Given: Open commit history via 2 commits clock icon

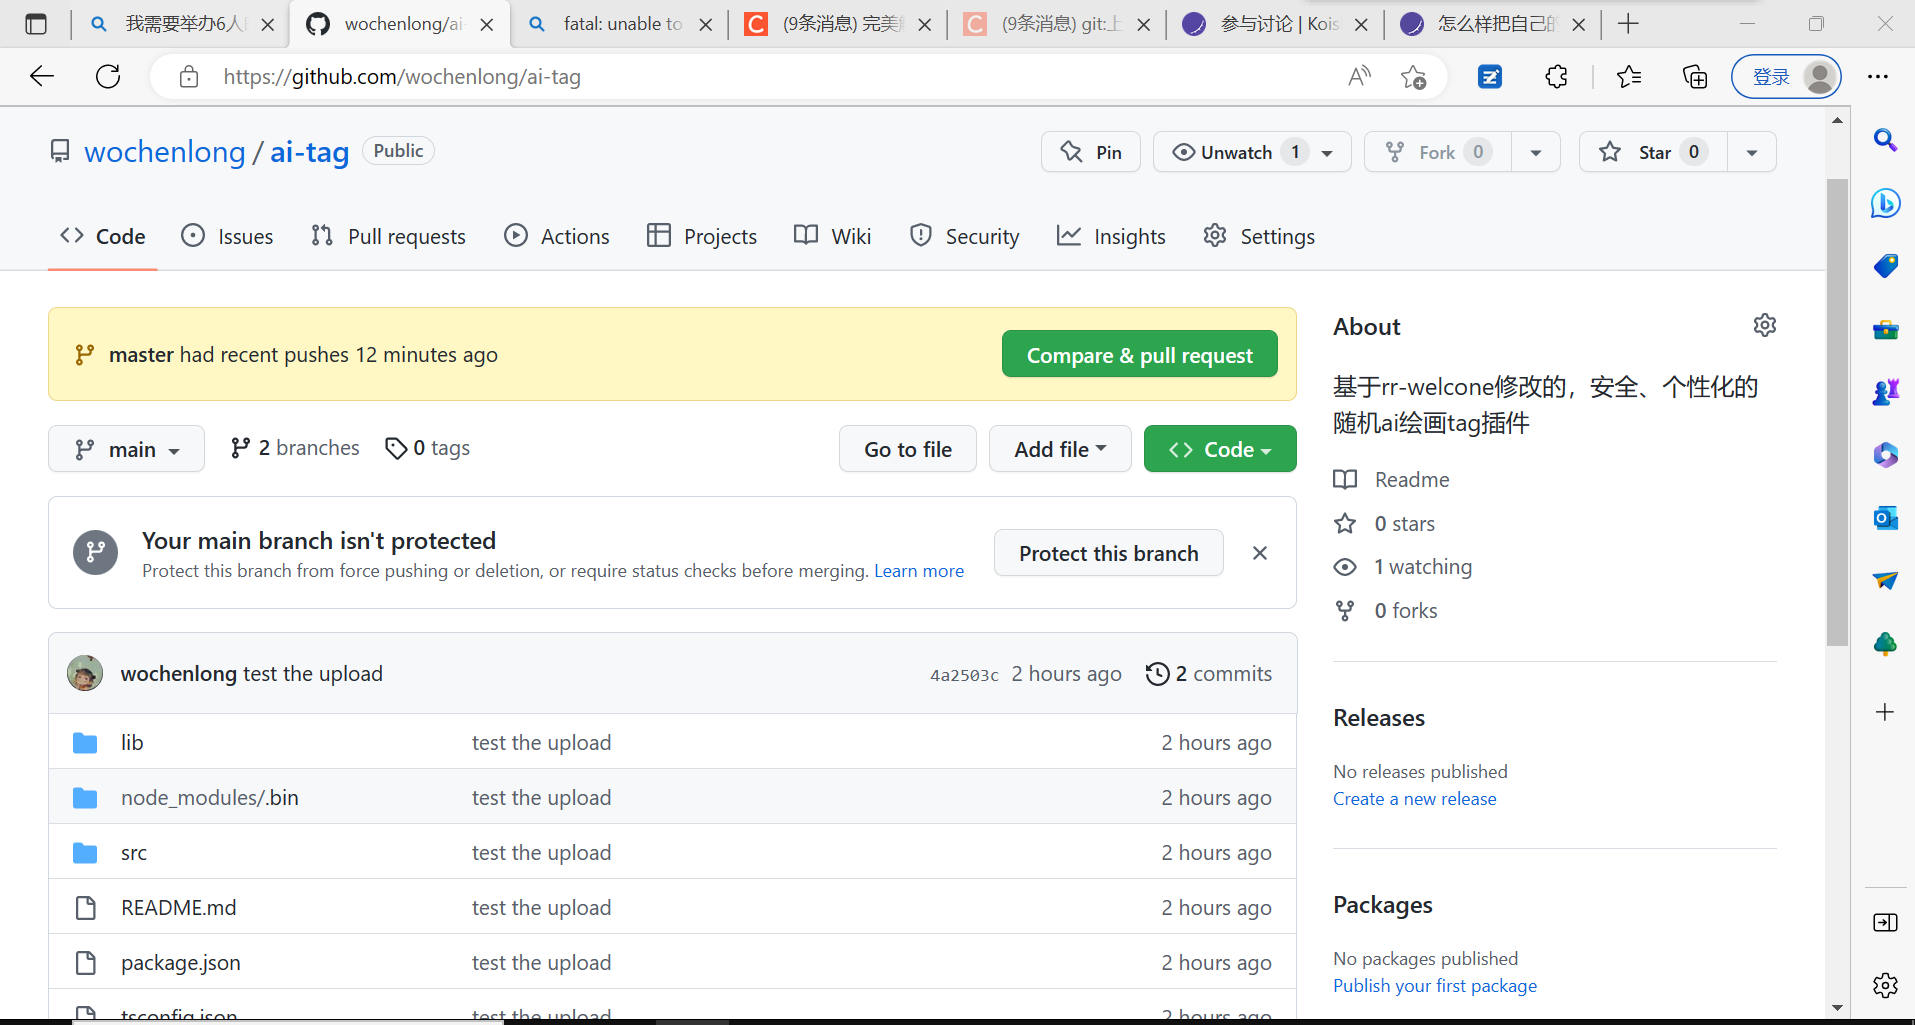Looking at the screenshot, I should coord(1157,674).
